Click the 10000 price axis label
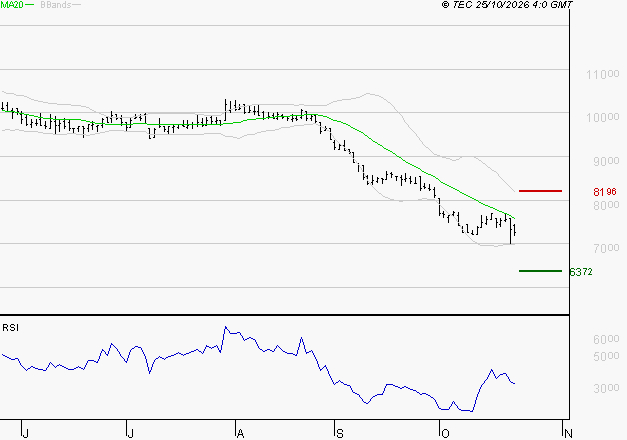Viewport: 627px width, 440px height. point(603,118)
